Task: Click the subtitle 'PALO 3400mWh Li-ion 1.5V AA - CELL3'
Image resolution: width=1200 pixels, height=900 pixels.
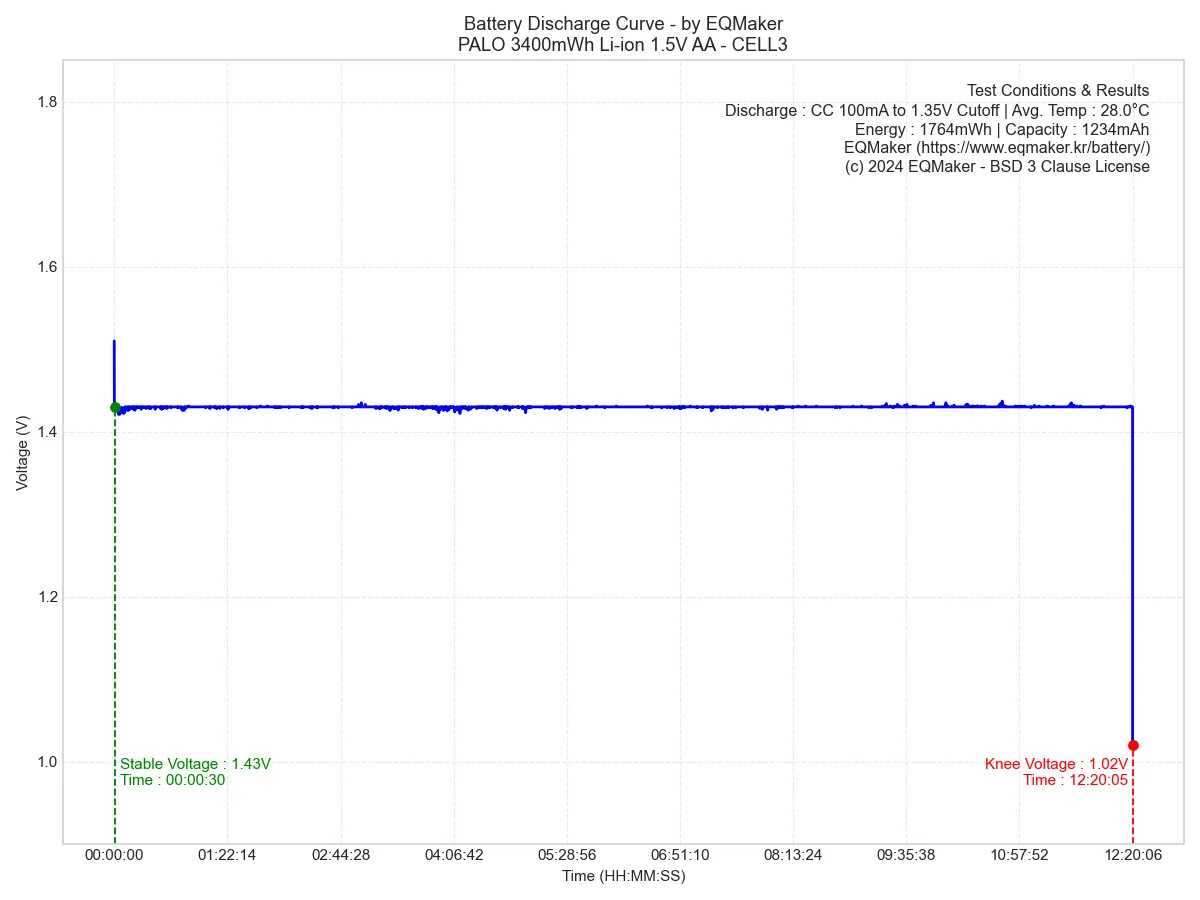Action: (623, 44)
